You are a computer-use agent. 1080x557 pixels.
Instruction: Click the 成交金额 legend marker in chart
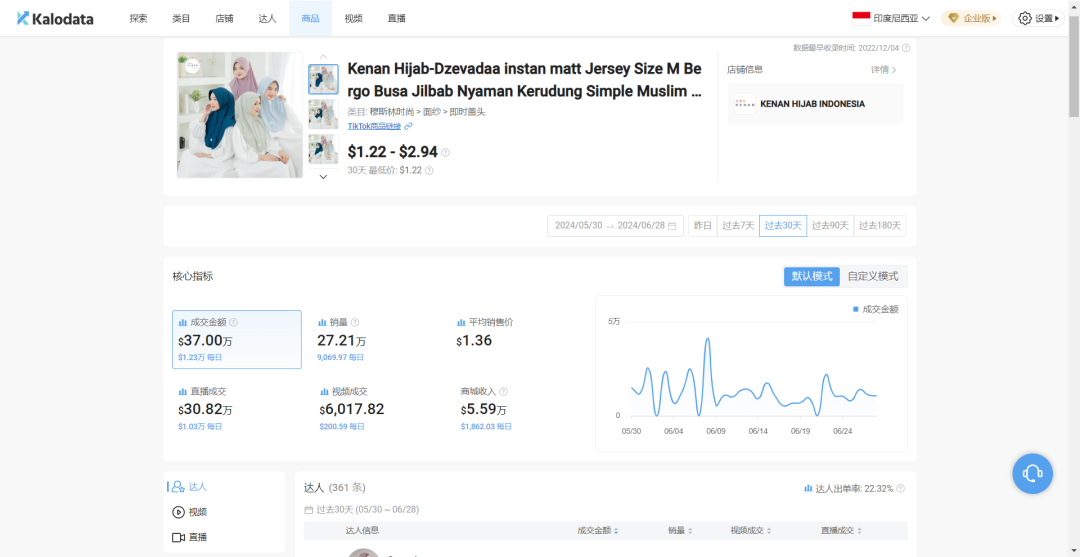[856, 309]
